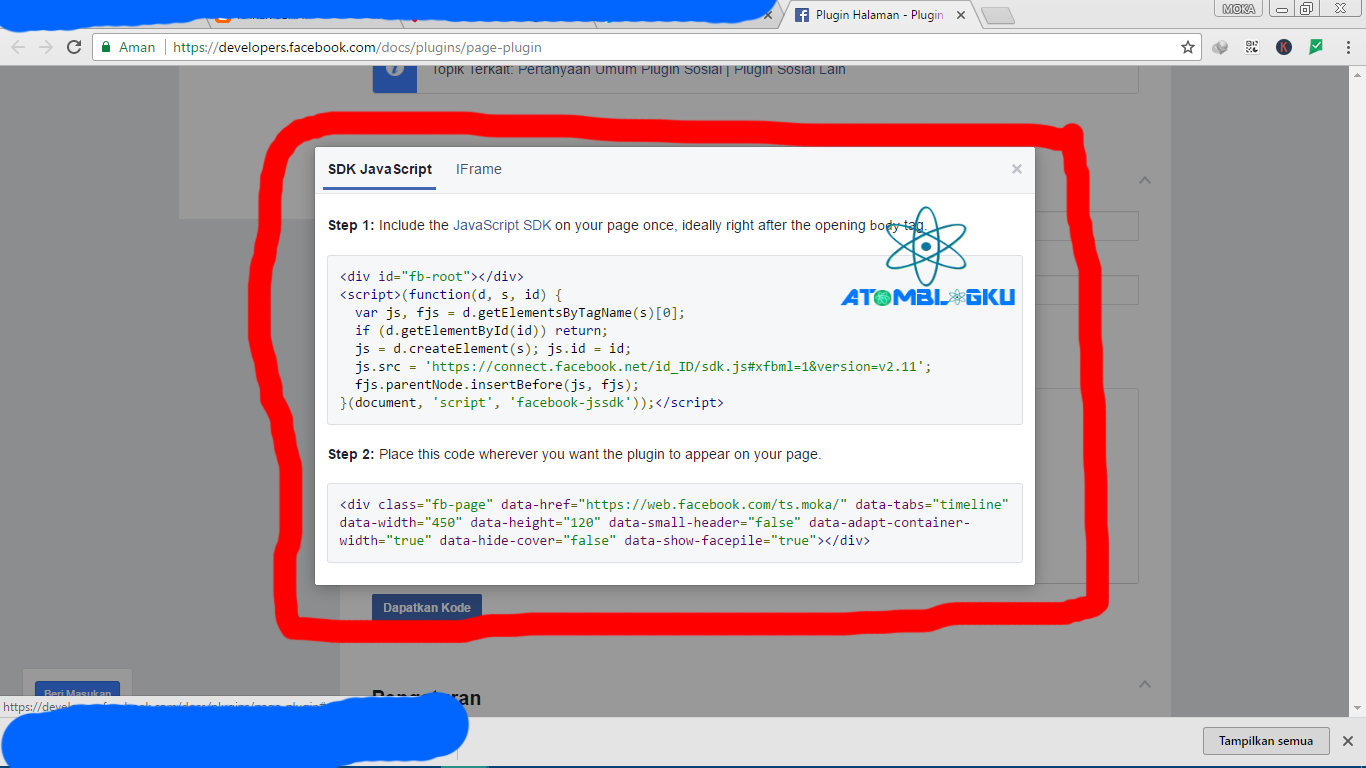Dismiss the downloads bar with its X

tap(1347, 741)
